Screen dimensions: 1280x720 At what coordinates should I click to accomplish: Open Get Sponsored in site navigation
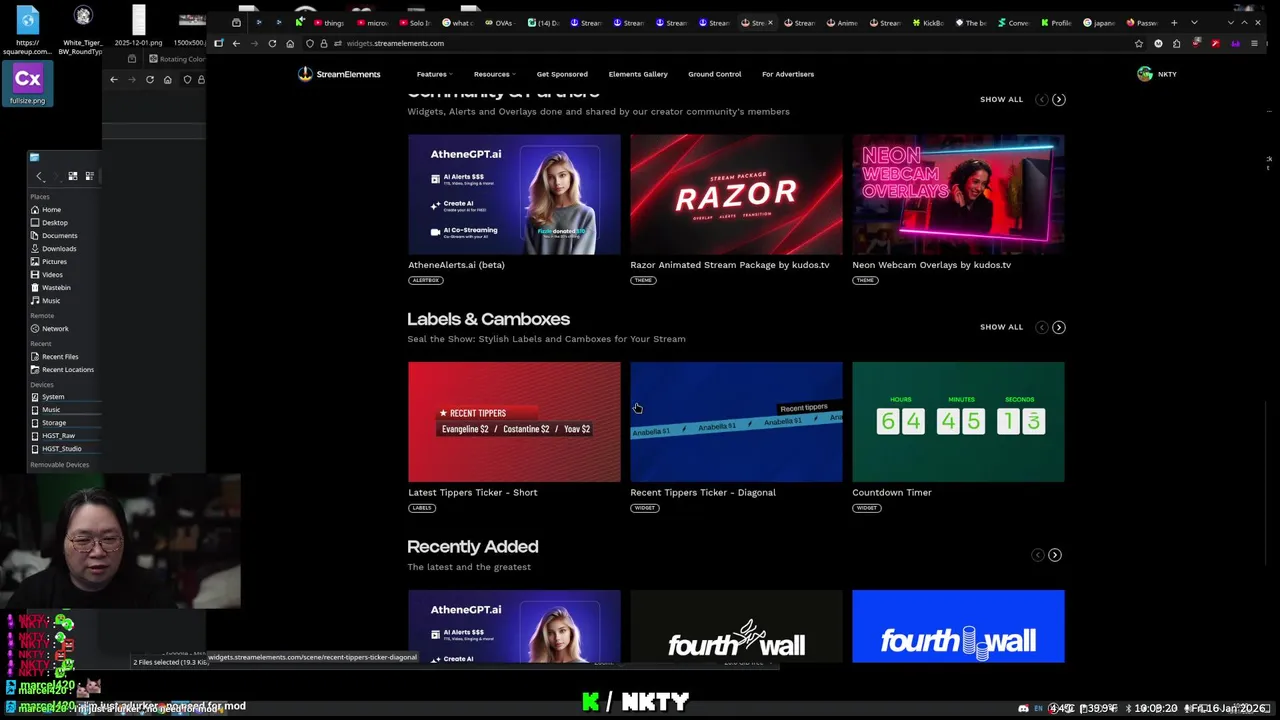click(x=562, y=74)
